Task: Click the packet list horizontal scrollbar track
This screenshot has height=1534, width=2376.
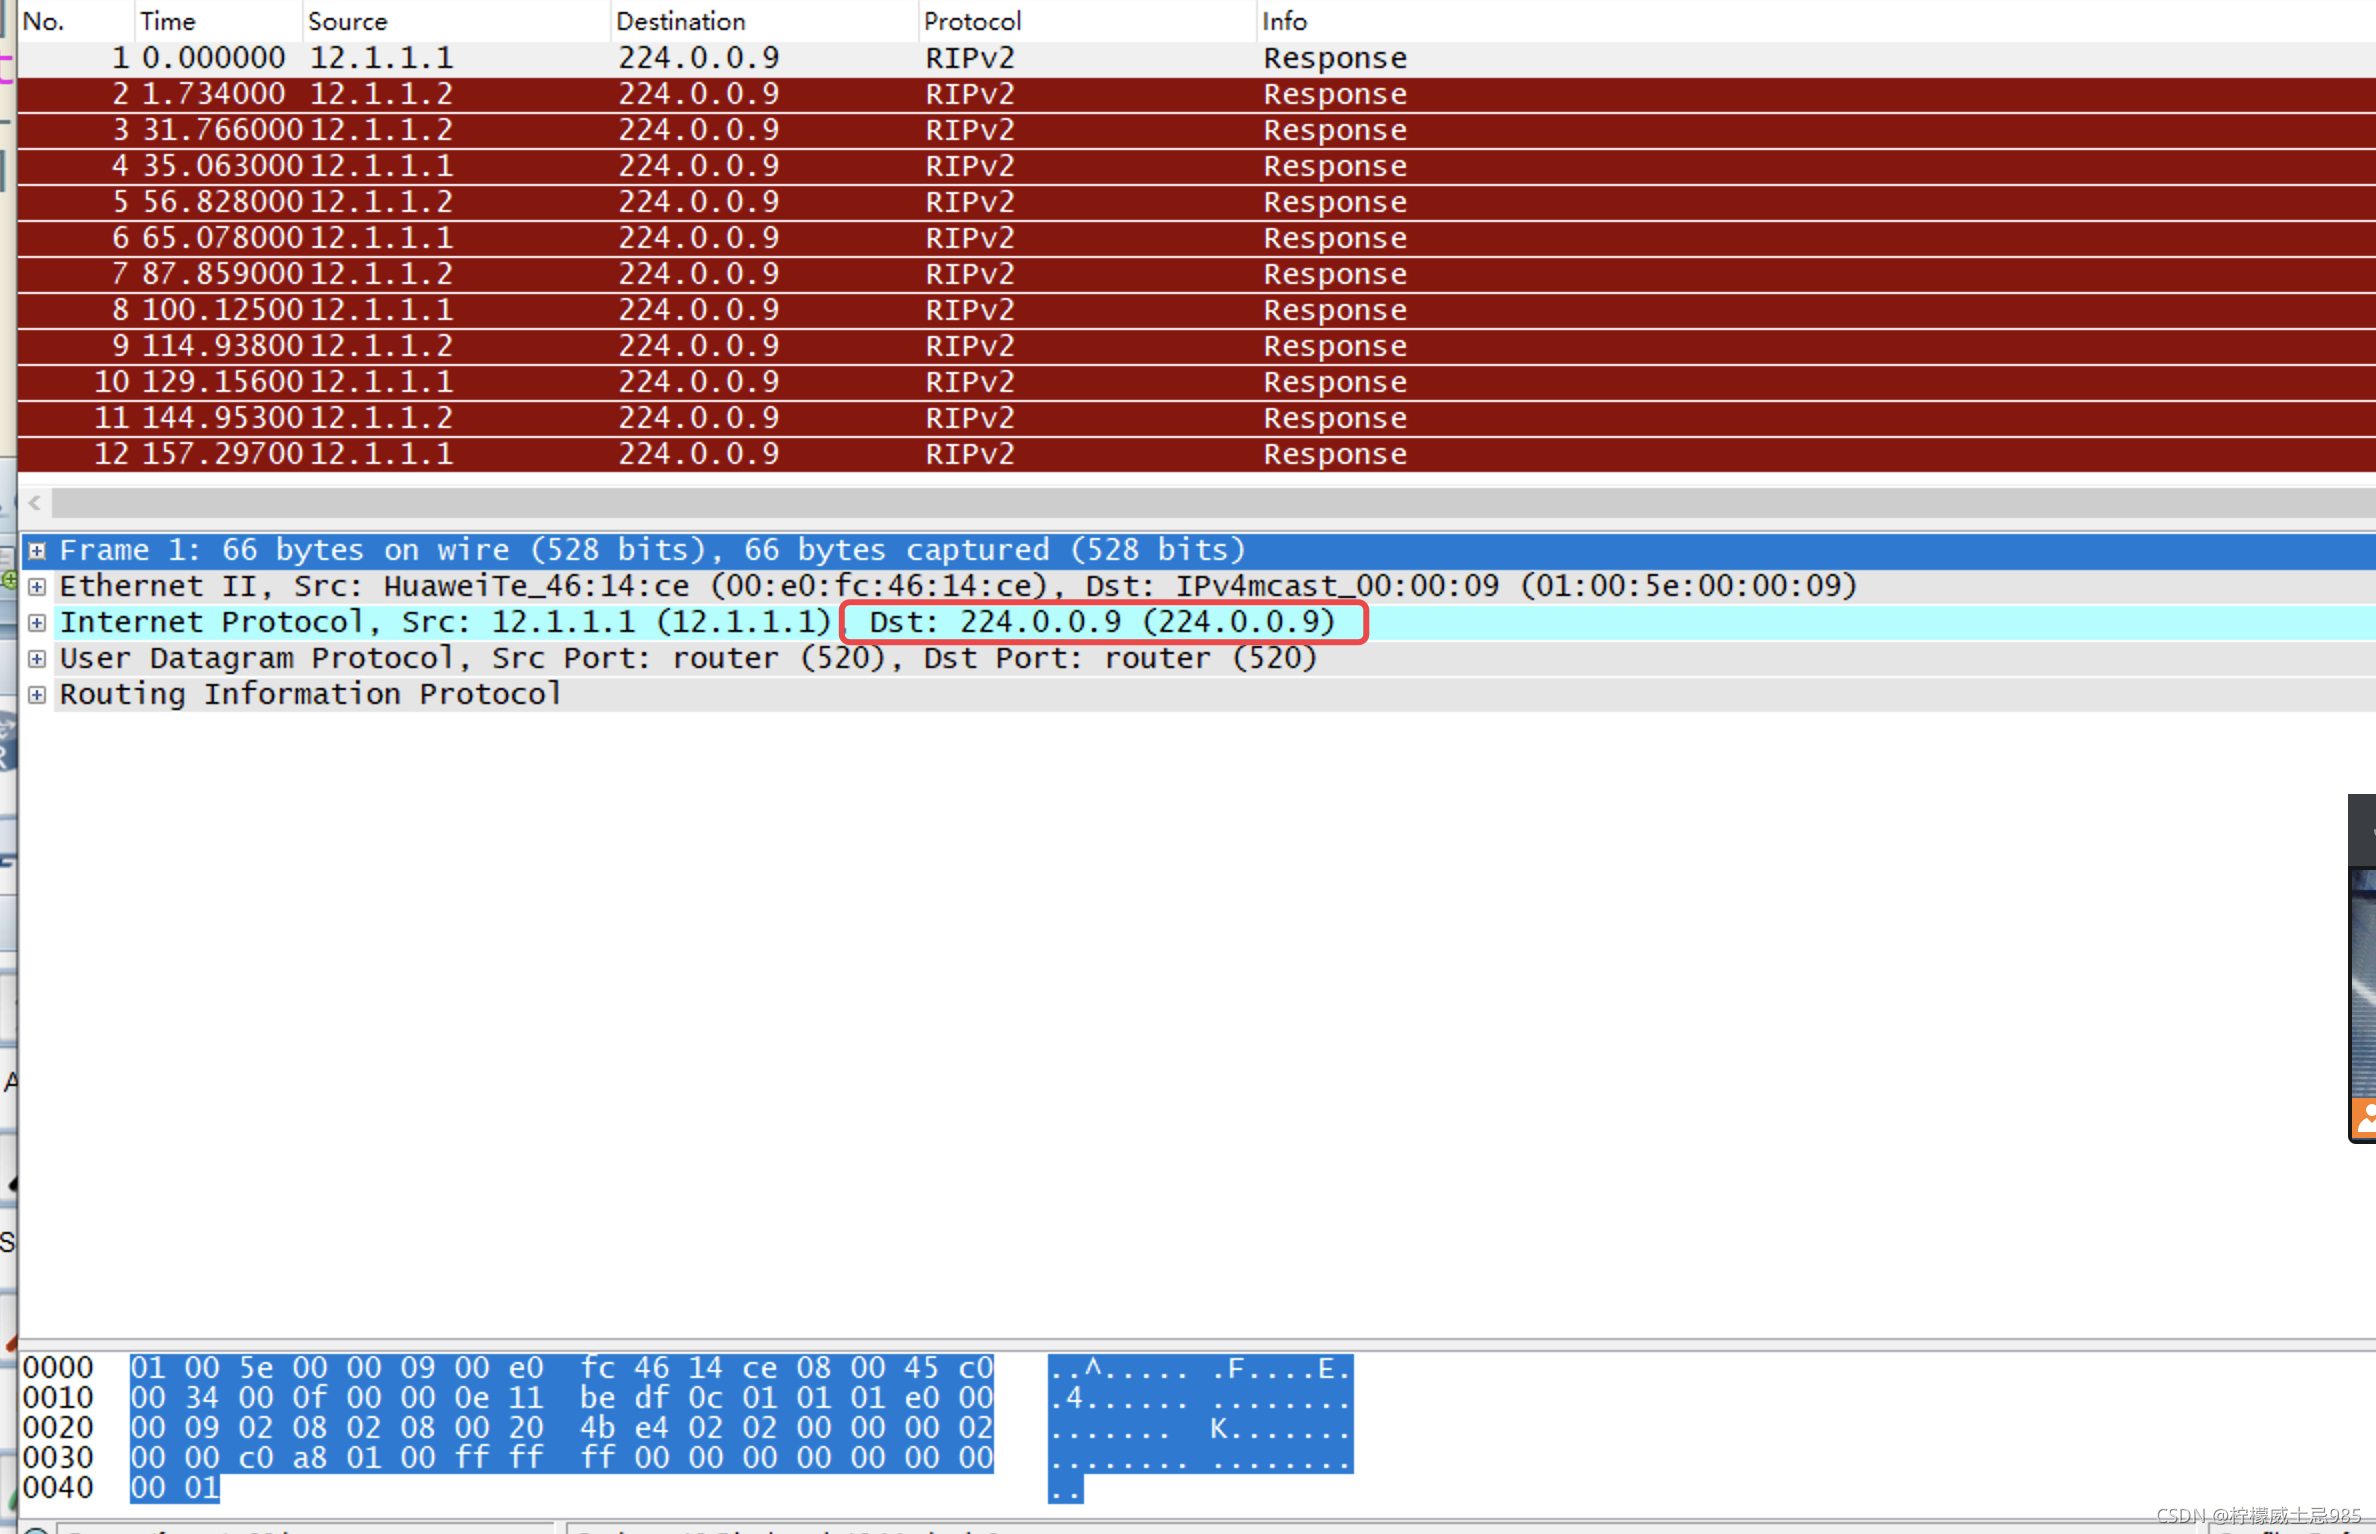Action: [1200, 503]
